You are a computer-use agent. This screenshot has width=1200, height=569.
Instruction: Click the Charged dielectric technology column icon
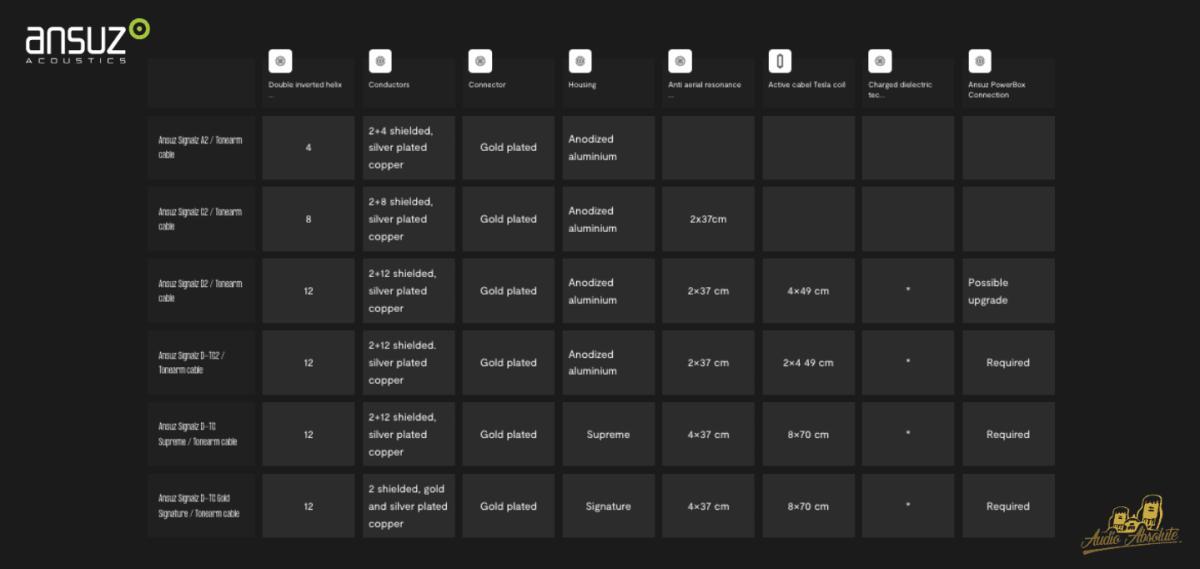[880, 61]
